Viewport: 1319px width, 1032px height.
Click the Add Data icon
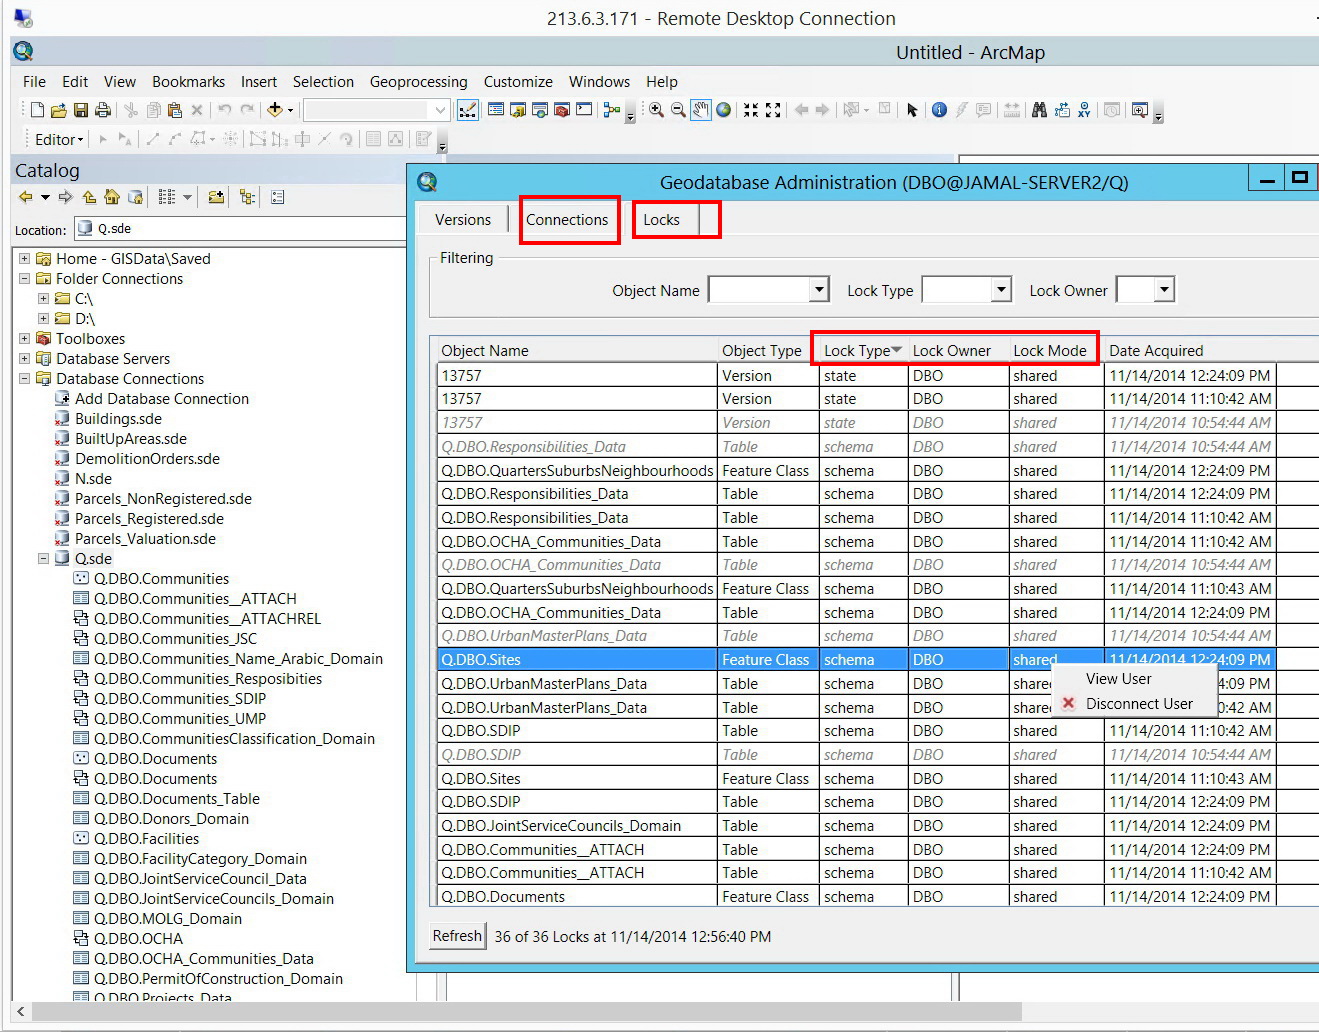click(274, 110)
